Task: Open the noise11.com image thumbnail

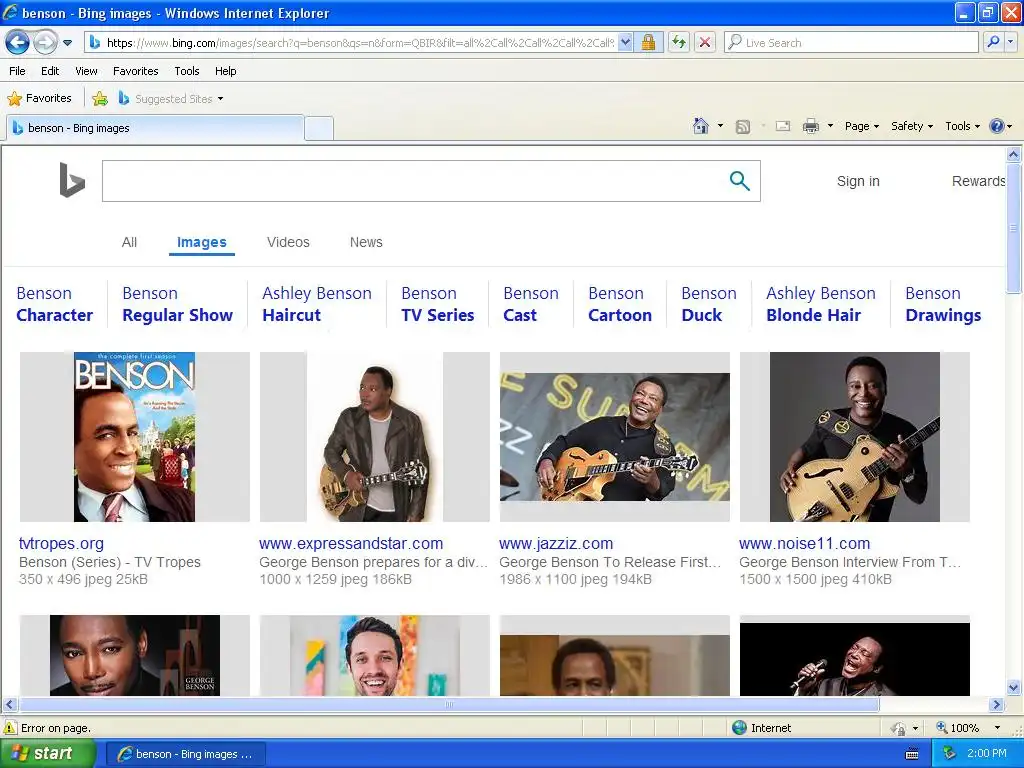Action: 855,437
